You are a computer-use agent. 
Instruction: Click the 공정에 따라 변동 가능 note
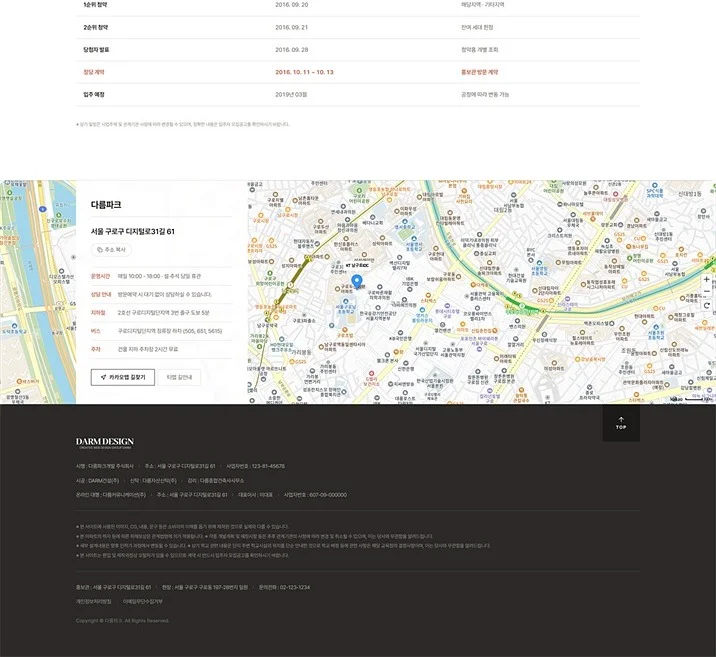485,95
